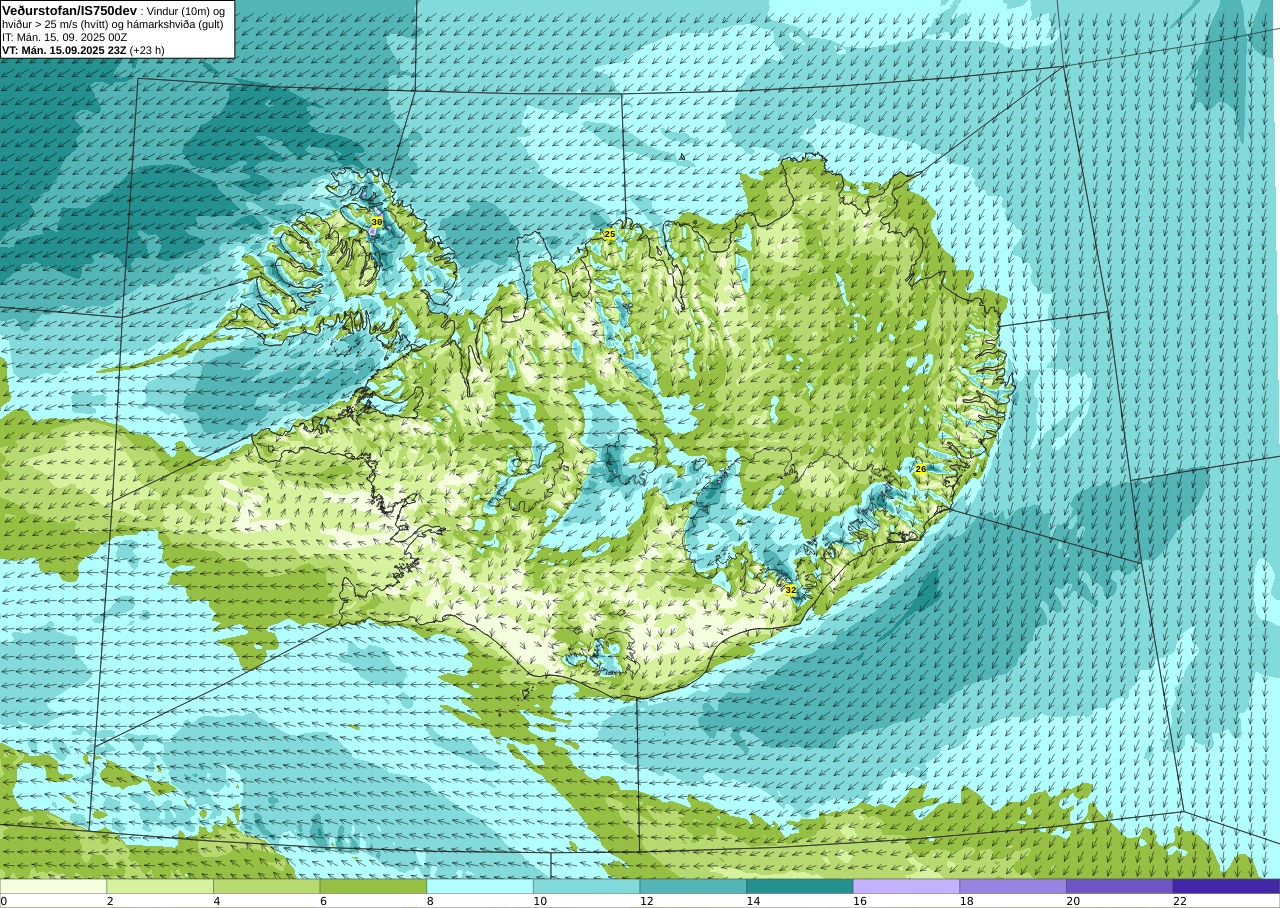Click the Veðurstofan/IS750dev title text
The width and height of the screenshot is (1280, 908).
tap(70, 10)
